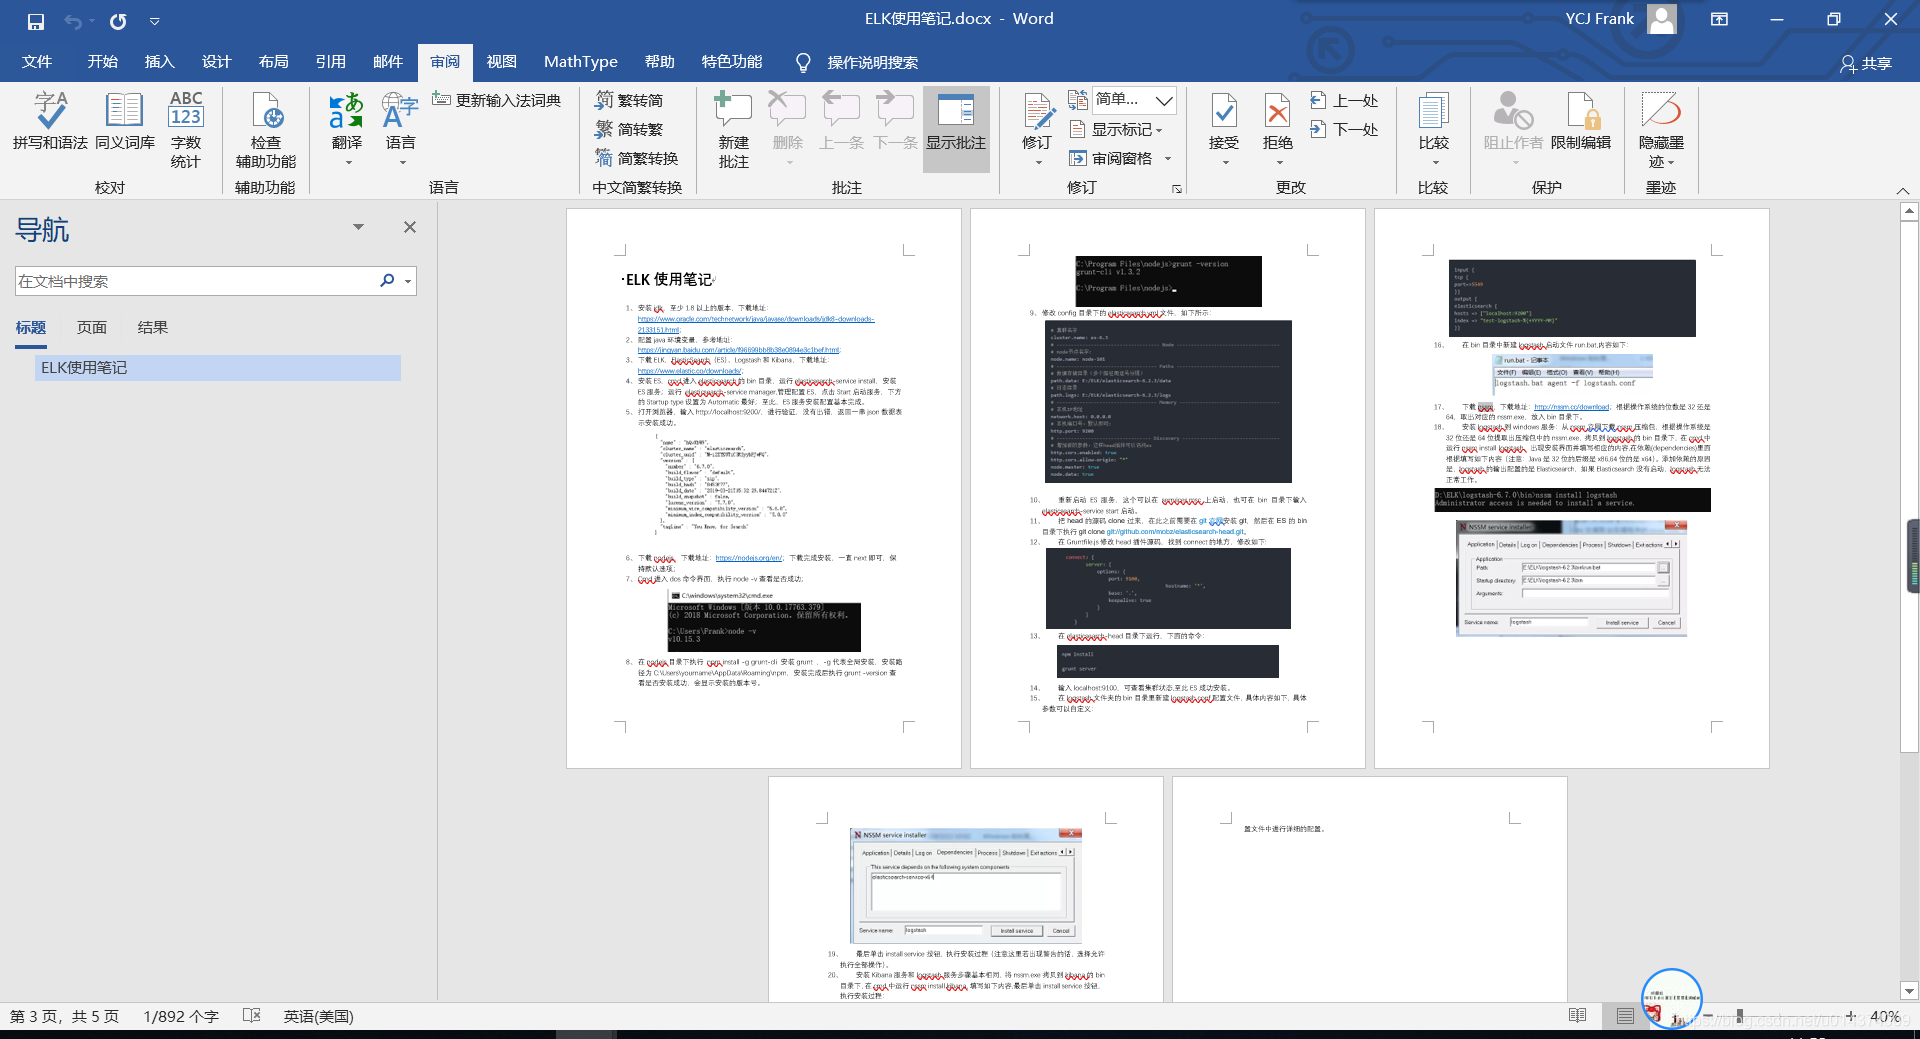Click the page count 第 3 页, 共 5 页
The height and width of the screenshot is (1039, 1920).
pos(64,1016)
